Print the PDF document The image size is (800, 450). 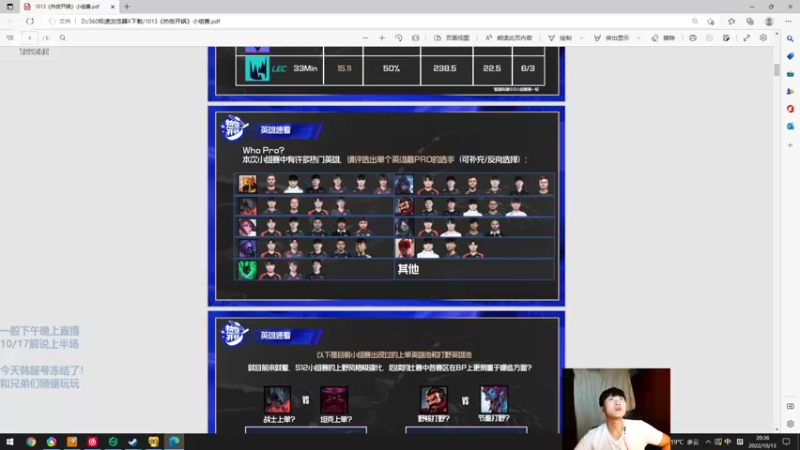tap(693, 38)
